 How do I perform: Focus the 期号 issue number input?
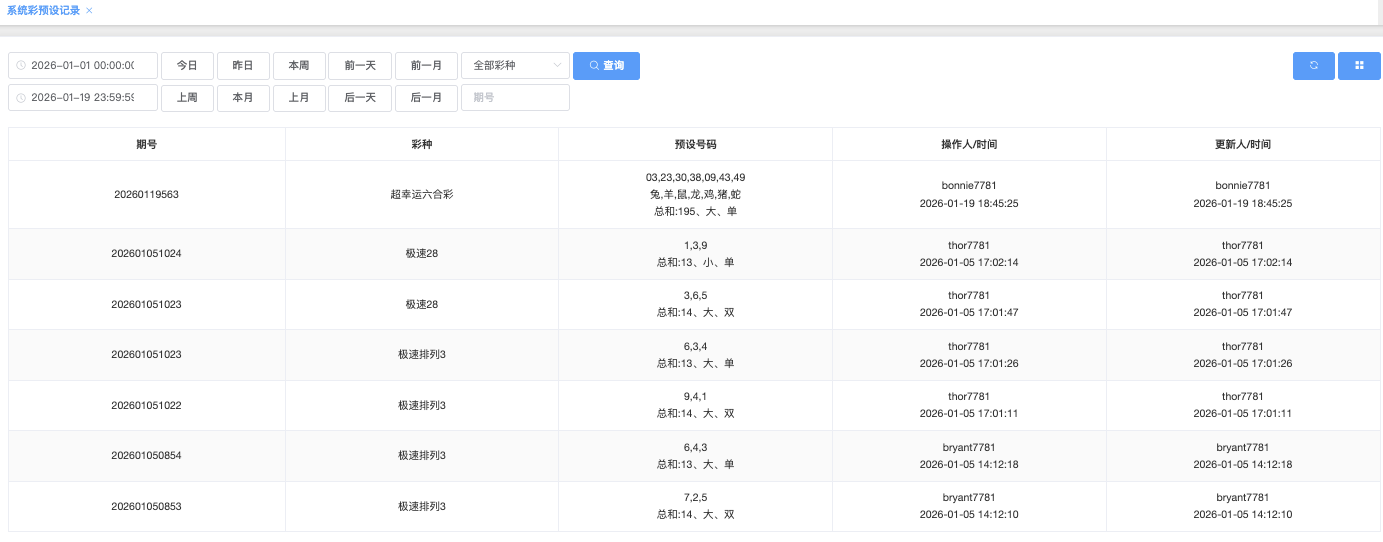tap(515, 98)
